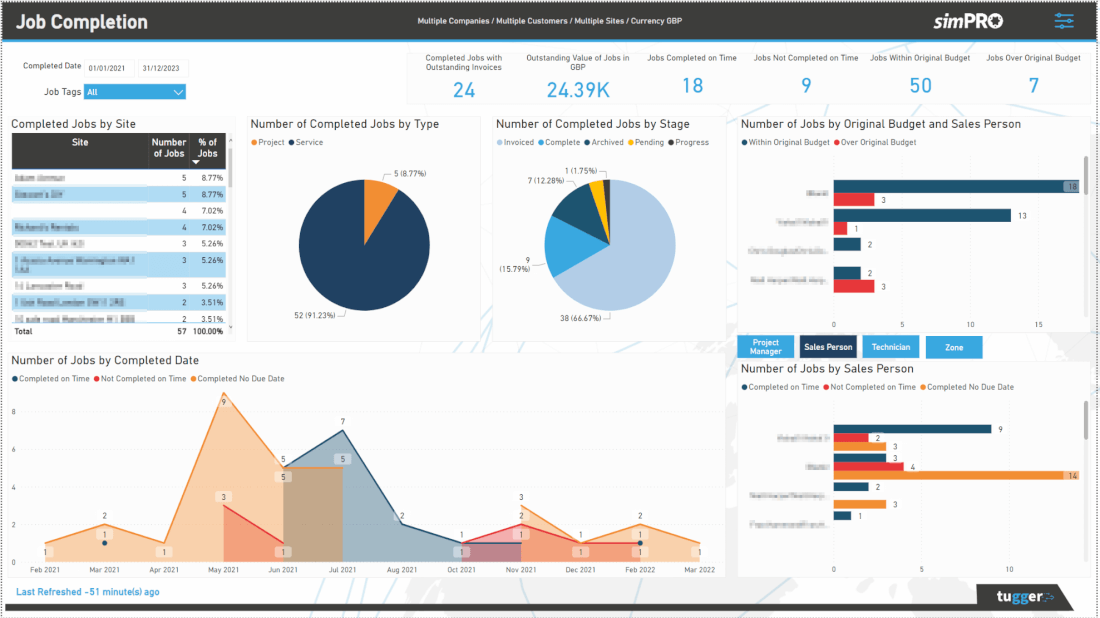The height and width of the screenshot is (618, 1100).
Task: Click Within Original Budget legend item
Action: (785, 142)
